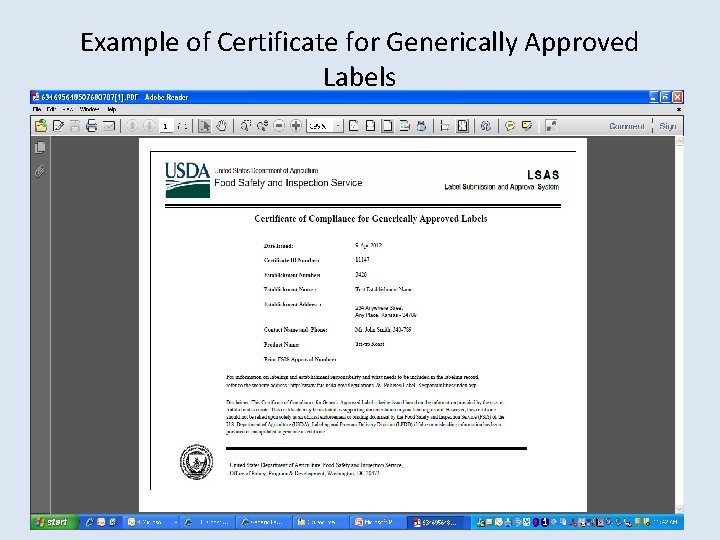Select the Fit Width page icon
The height and width of the screenshot is (540, 720).
pos(370,125)
